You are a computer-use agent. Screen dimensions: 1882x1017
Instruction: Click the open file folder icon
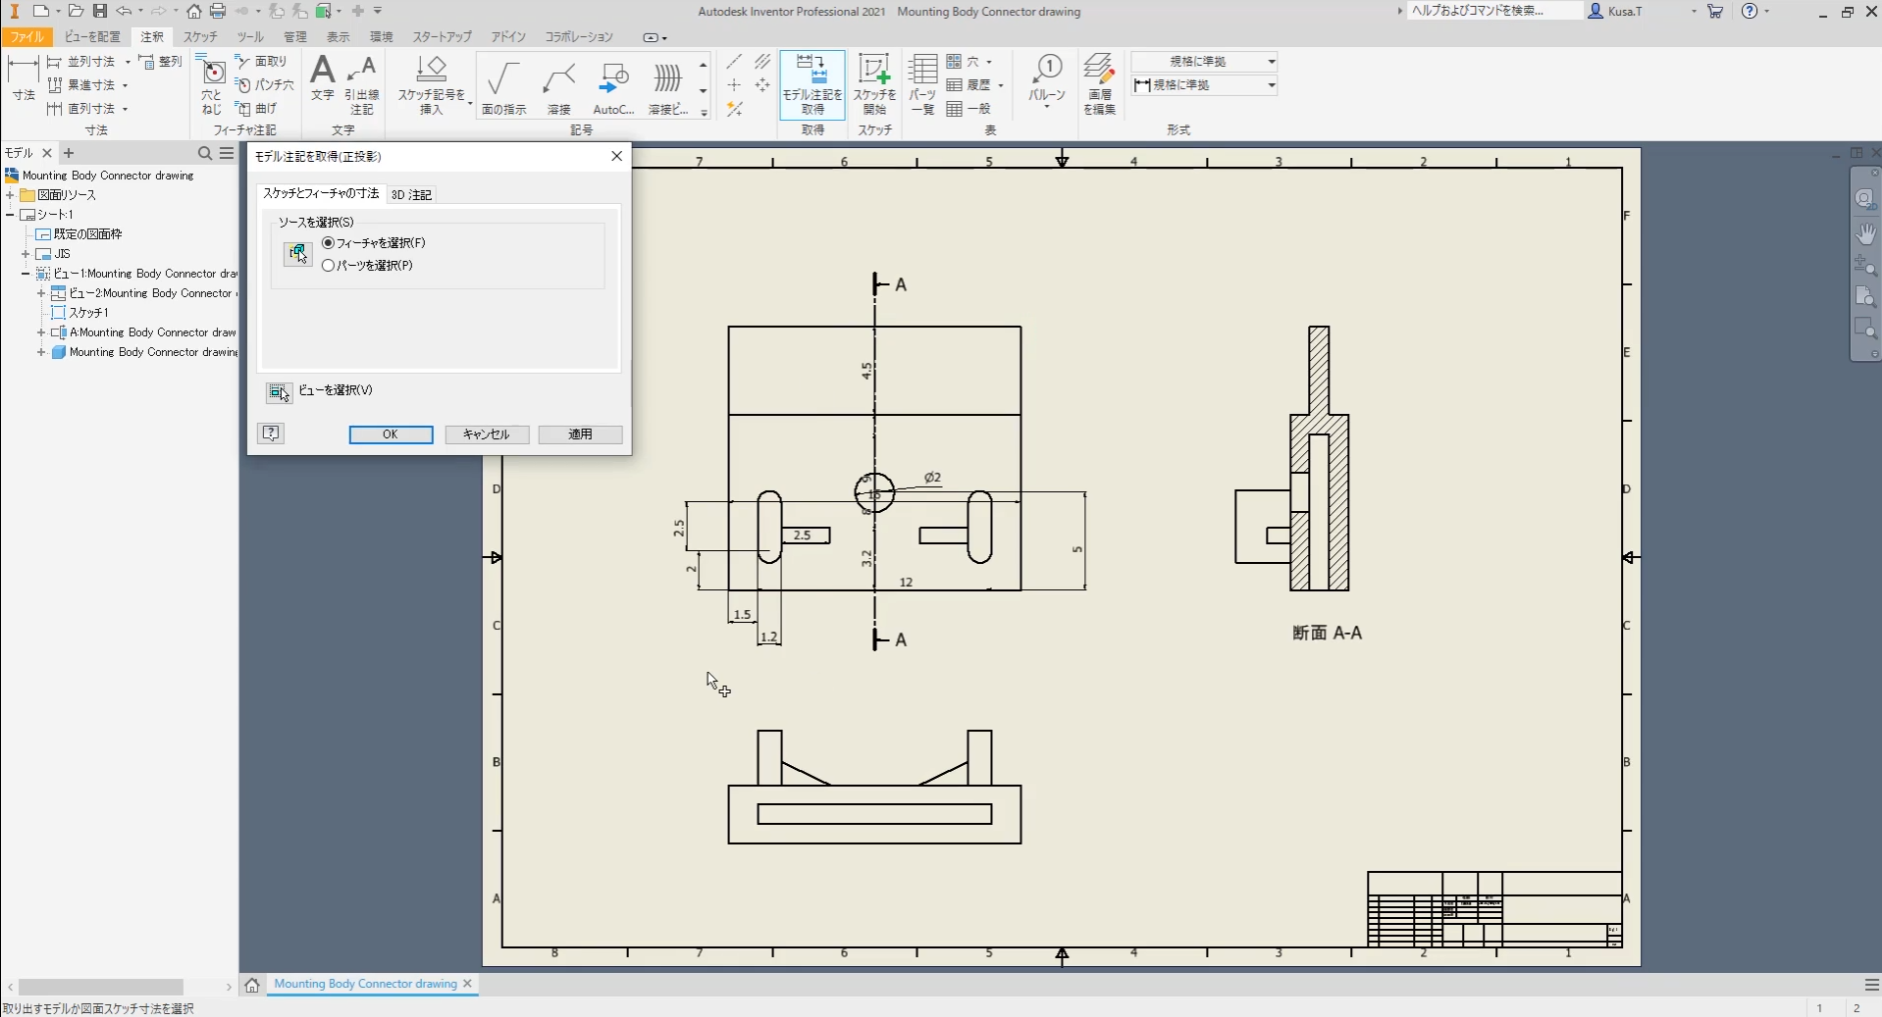tap(75, 11)
